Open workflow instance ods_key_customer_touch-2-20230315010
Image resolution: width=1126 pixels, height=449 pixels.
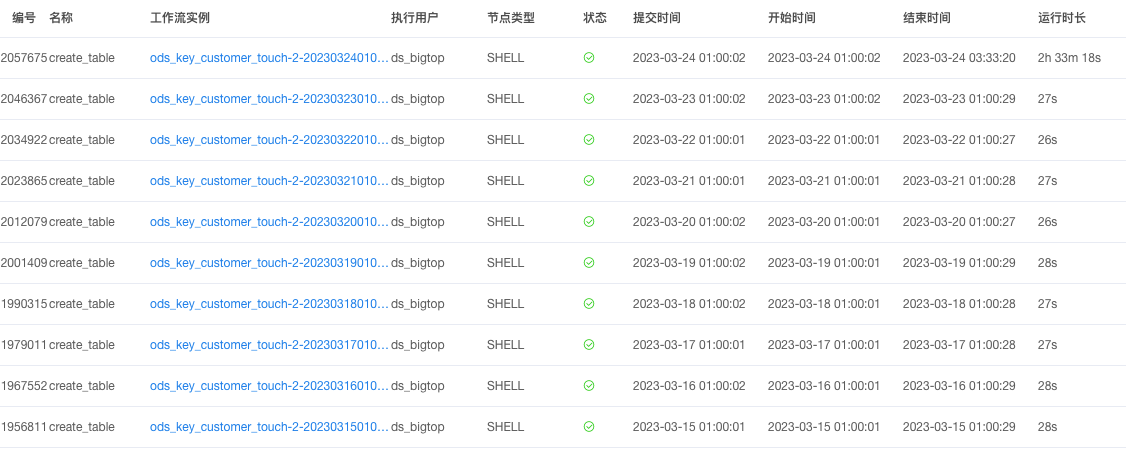click(x=269, y=427)
